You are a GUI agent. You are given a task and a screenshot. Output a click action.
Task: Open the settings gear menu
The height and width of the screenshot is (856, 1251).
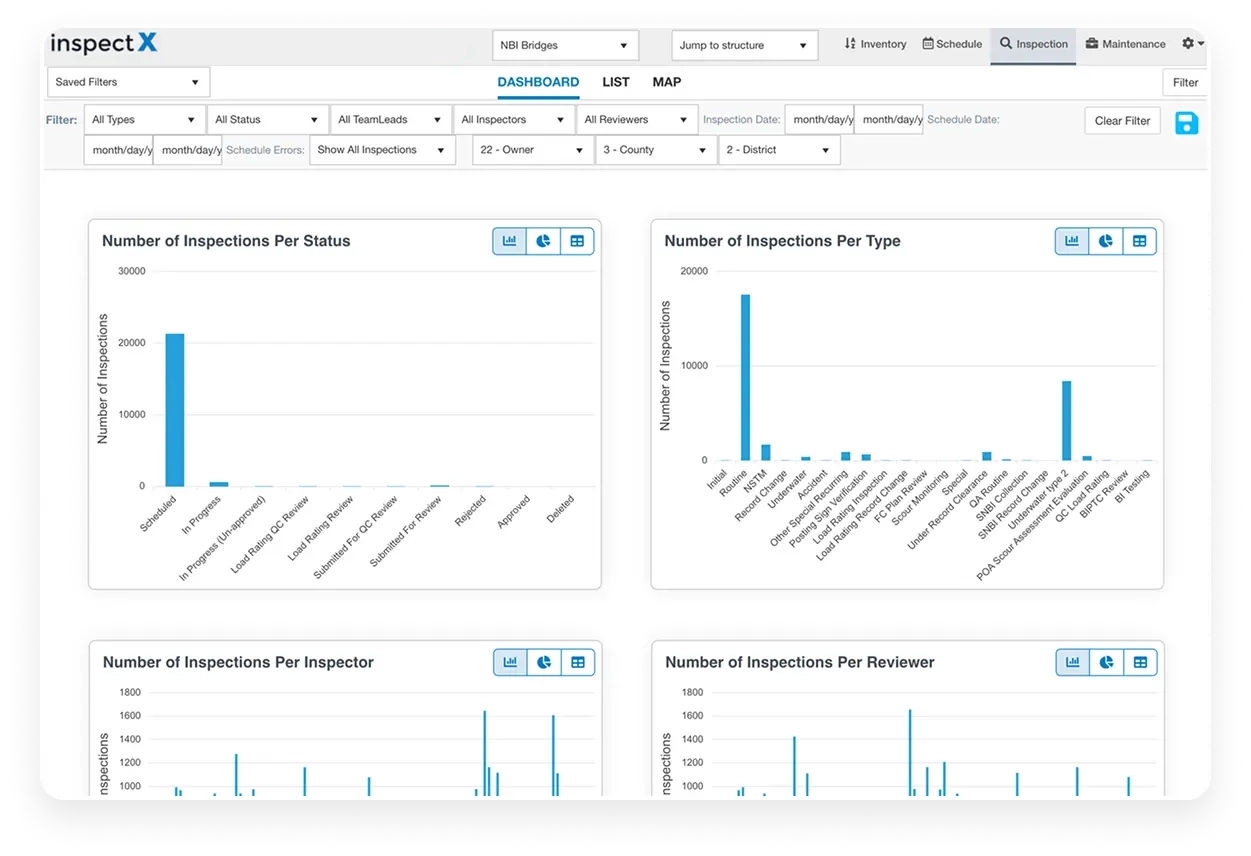coord(1189,44)
